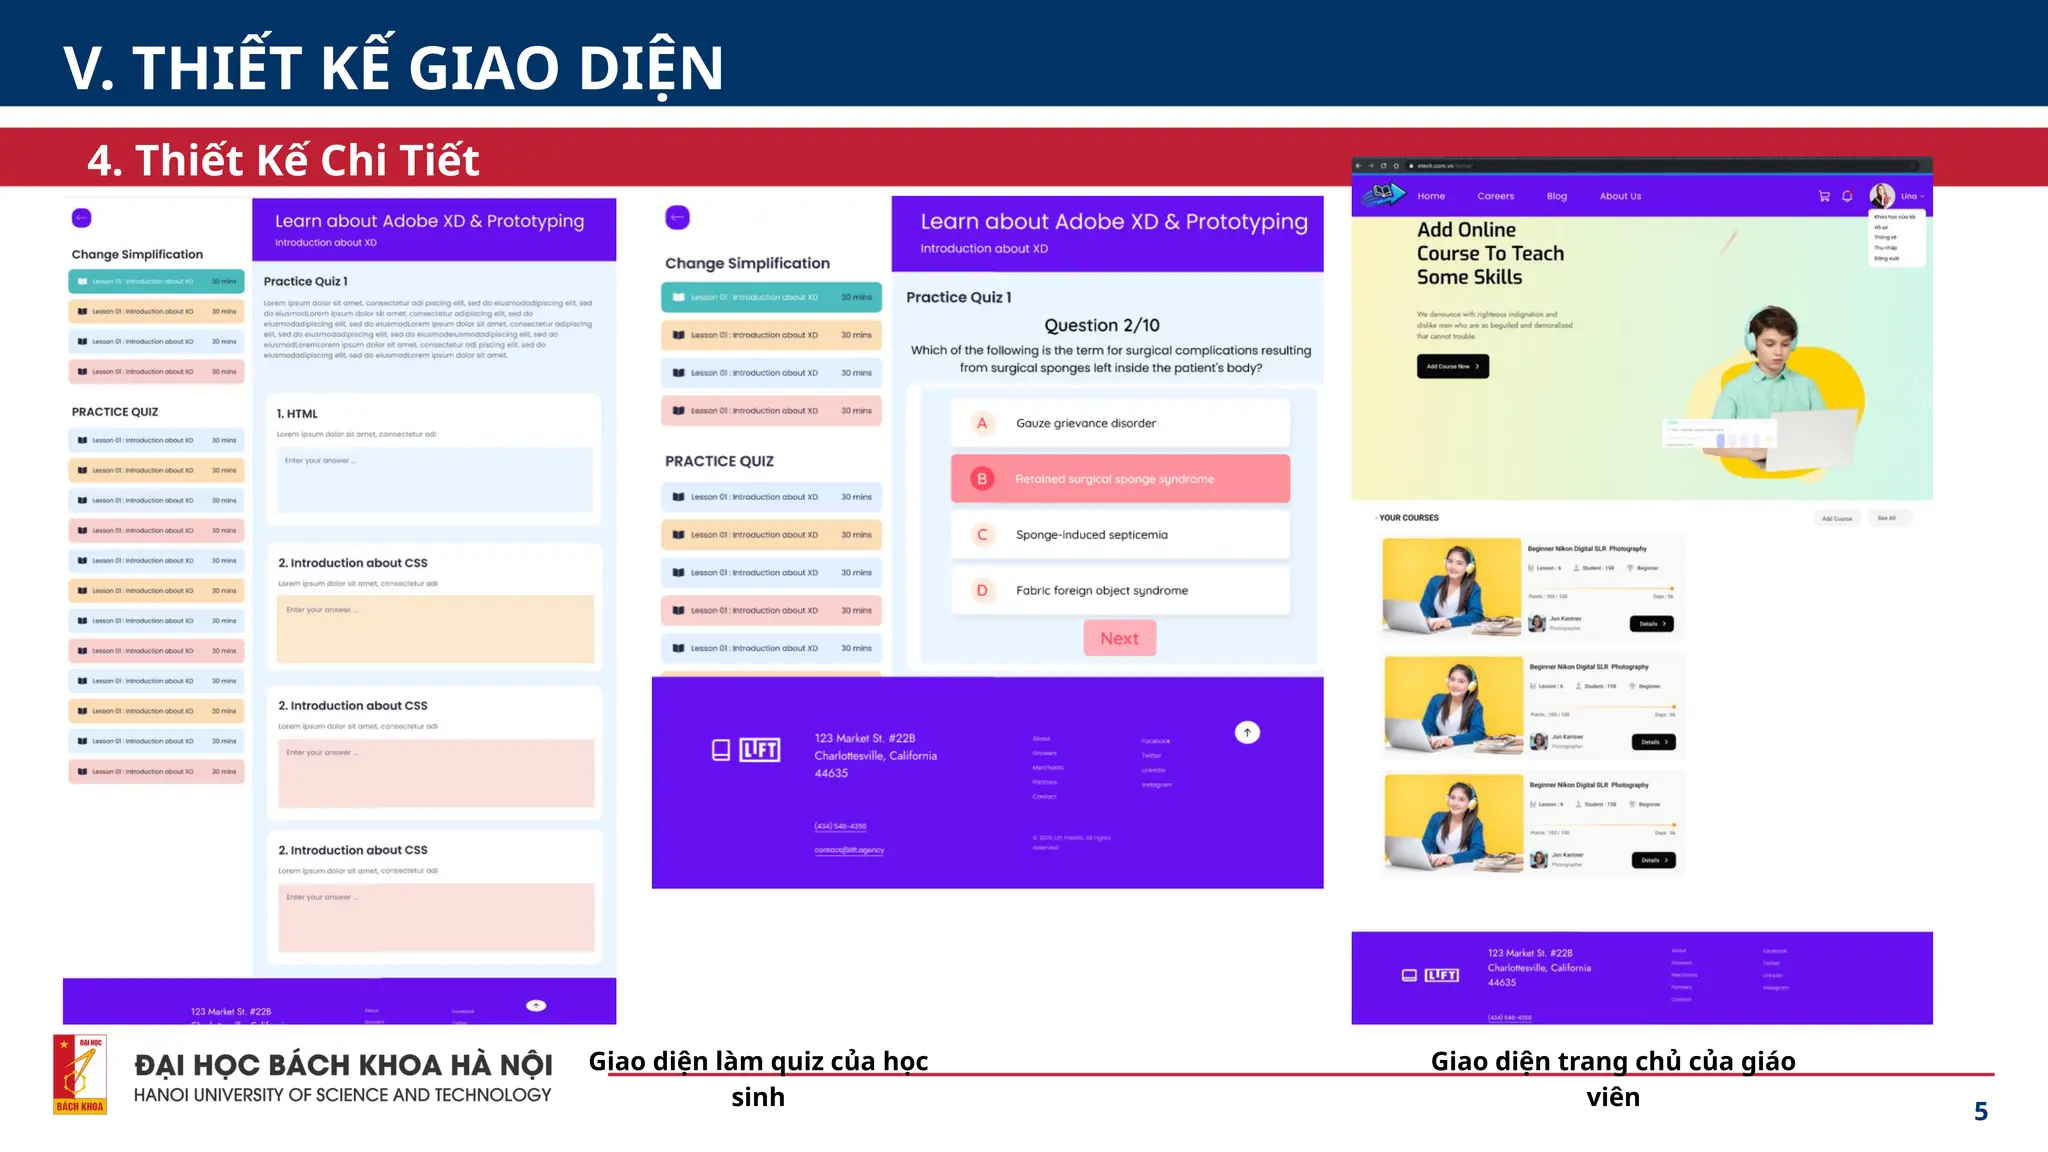
Task: Click the Lina profile avatar
Action: point(1882,196)
